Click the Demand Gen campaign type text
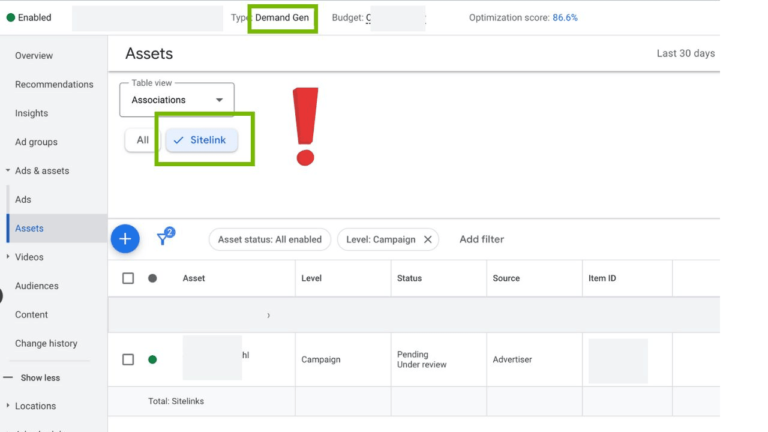768x432 pixels. tap(282, 18)
